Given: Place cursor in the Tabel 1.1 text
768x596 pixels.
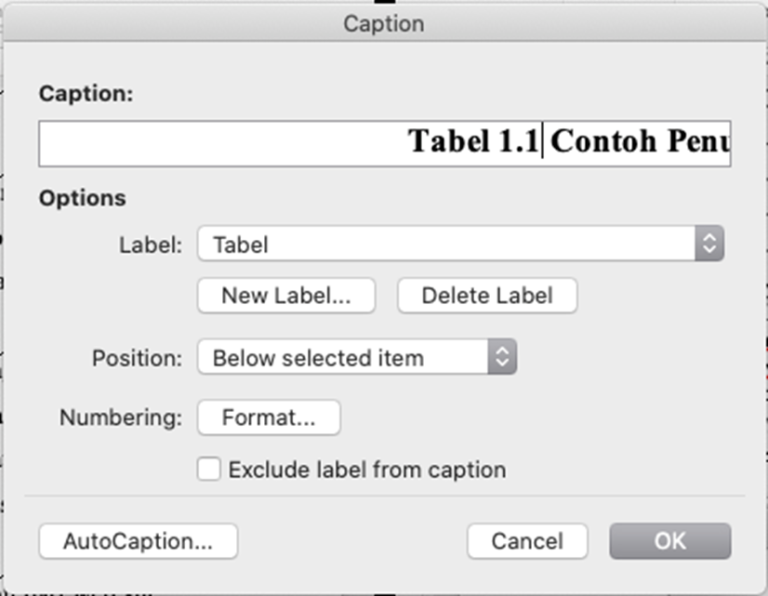Looking at the screenshot, I should pos(474,142).
